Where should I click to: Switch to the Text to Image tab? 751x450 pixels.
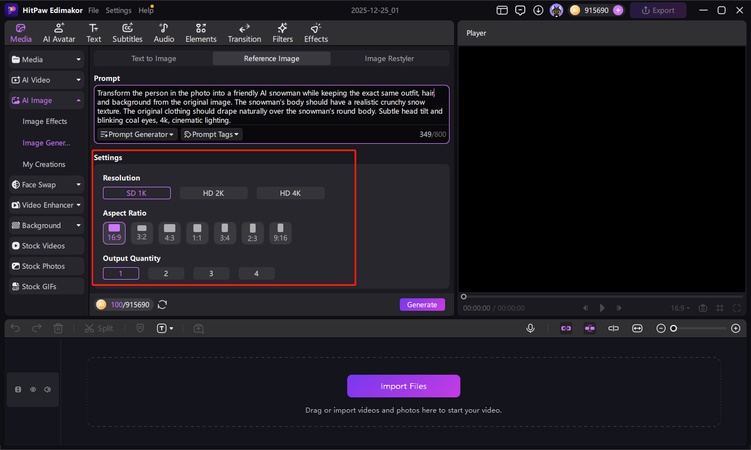(154, 59)
